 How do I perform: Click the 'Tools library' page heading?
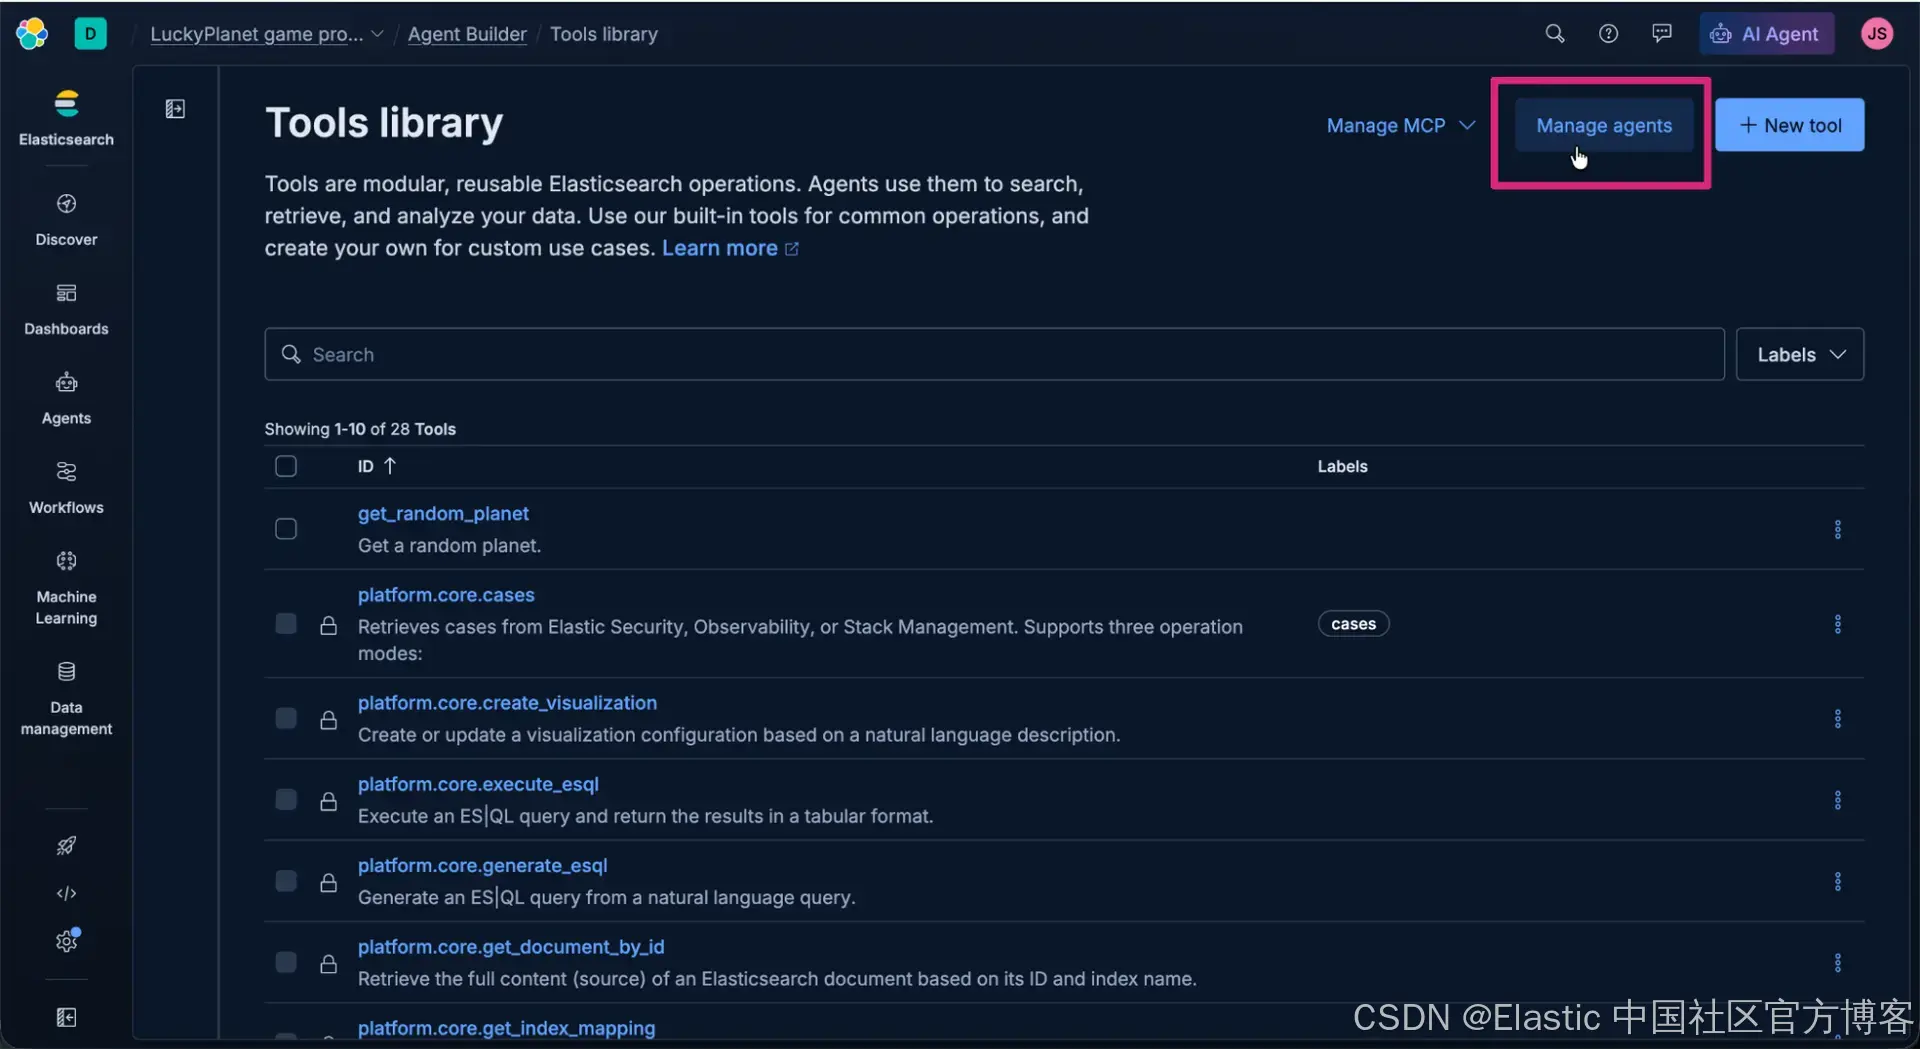384,123
